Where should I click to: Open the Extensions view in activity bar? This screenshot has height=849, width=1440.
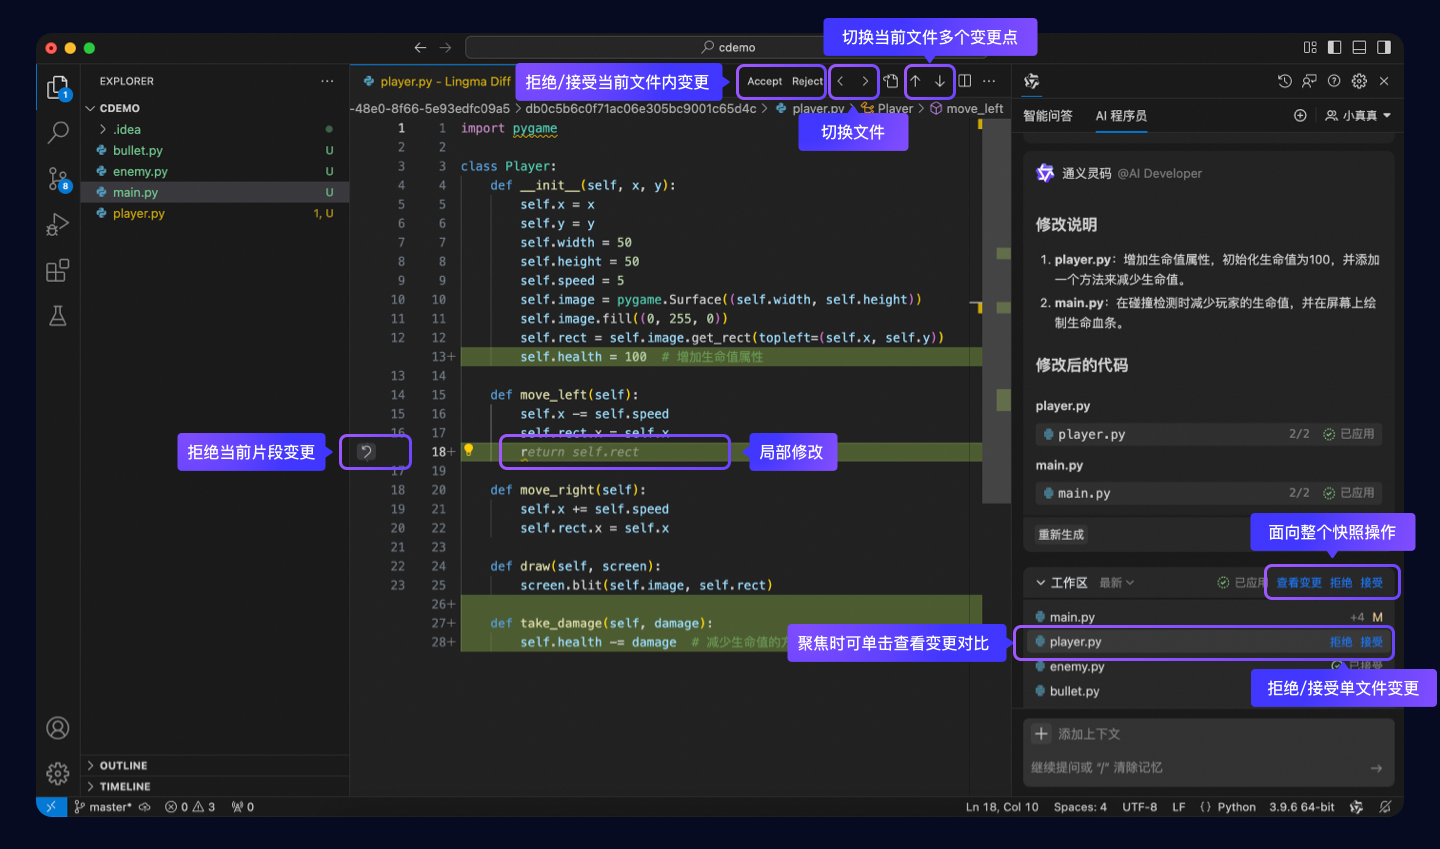[58, 271]
